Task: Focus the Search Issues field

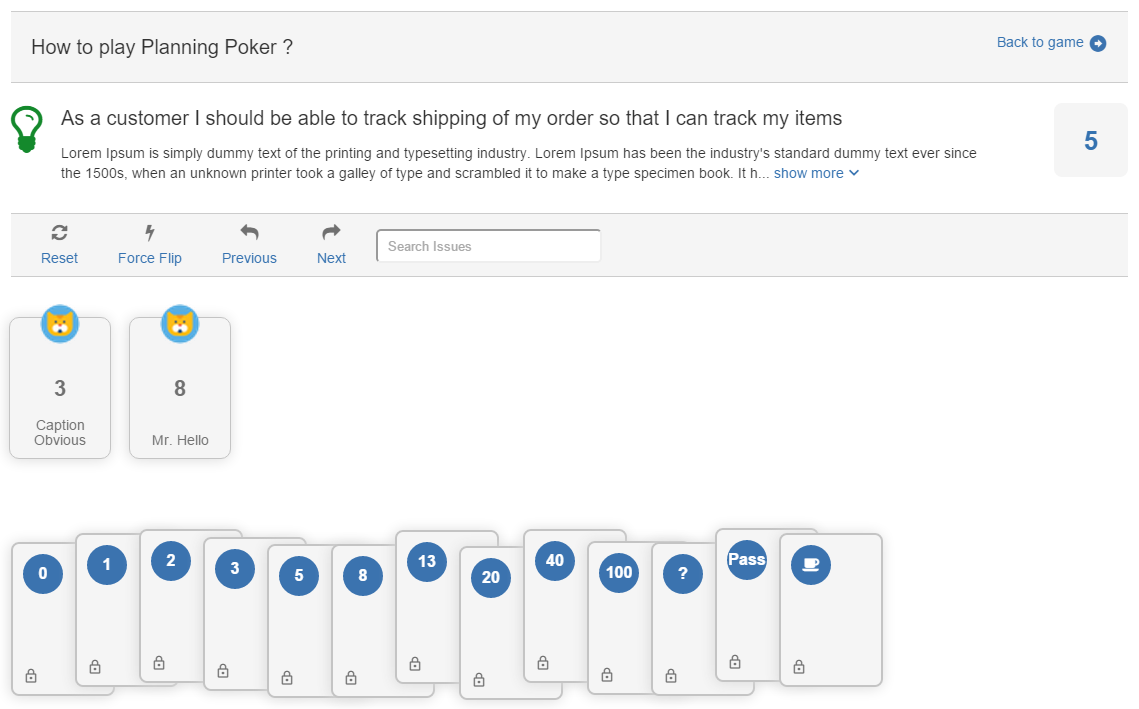Action: [488, 246]
